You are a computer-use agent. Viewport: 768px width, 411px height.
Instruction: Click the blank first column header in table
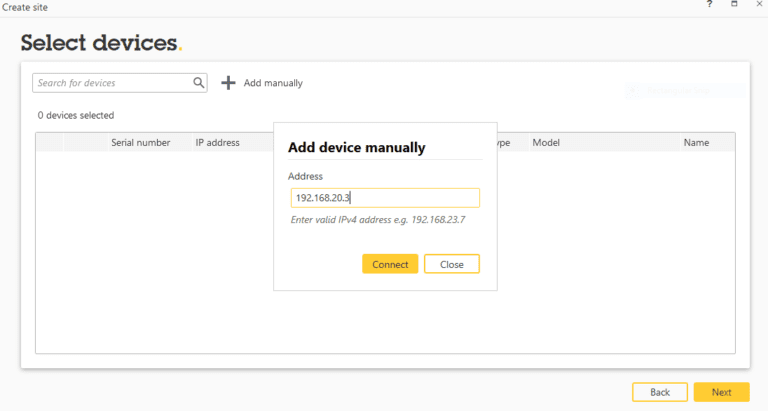tap(50, 143)
